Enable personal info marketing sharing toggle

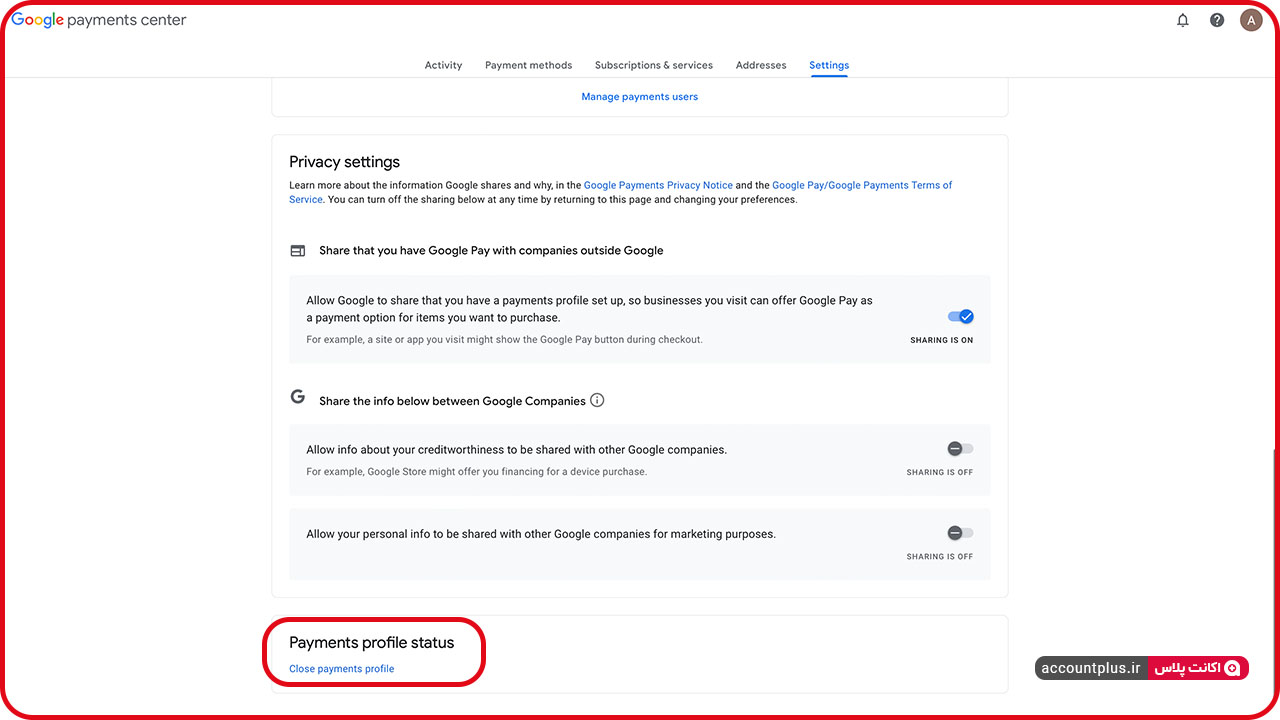tap(960, 533)
